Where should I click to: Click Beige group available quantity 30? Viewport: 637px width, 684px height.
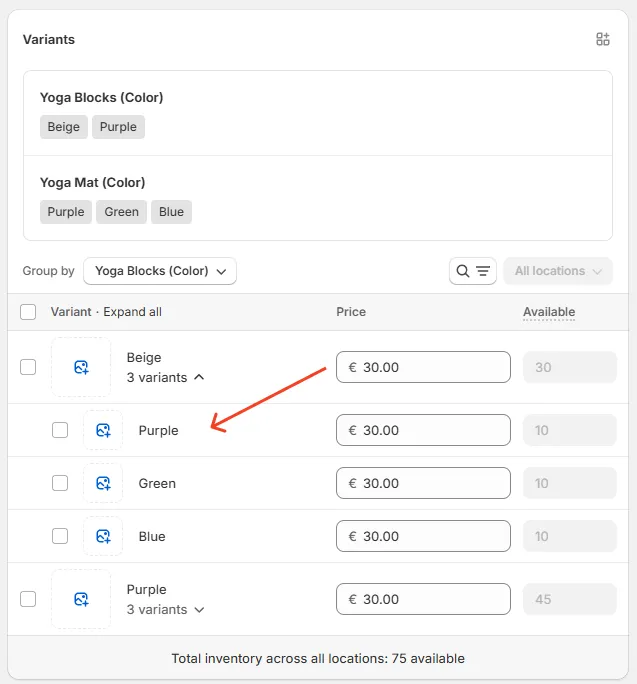[570, 367]
